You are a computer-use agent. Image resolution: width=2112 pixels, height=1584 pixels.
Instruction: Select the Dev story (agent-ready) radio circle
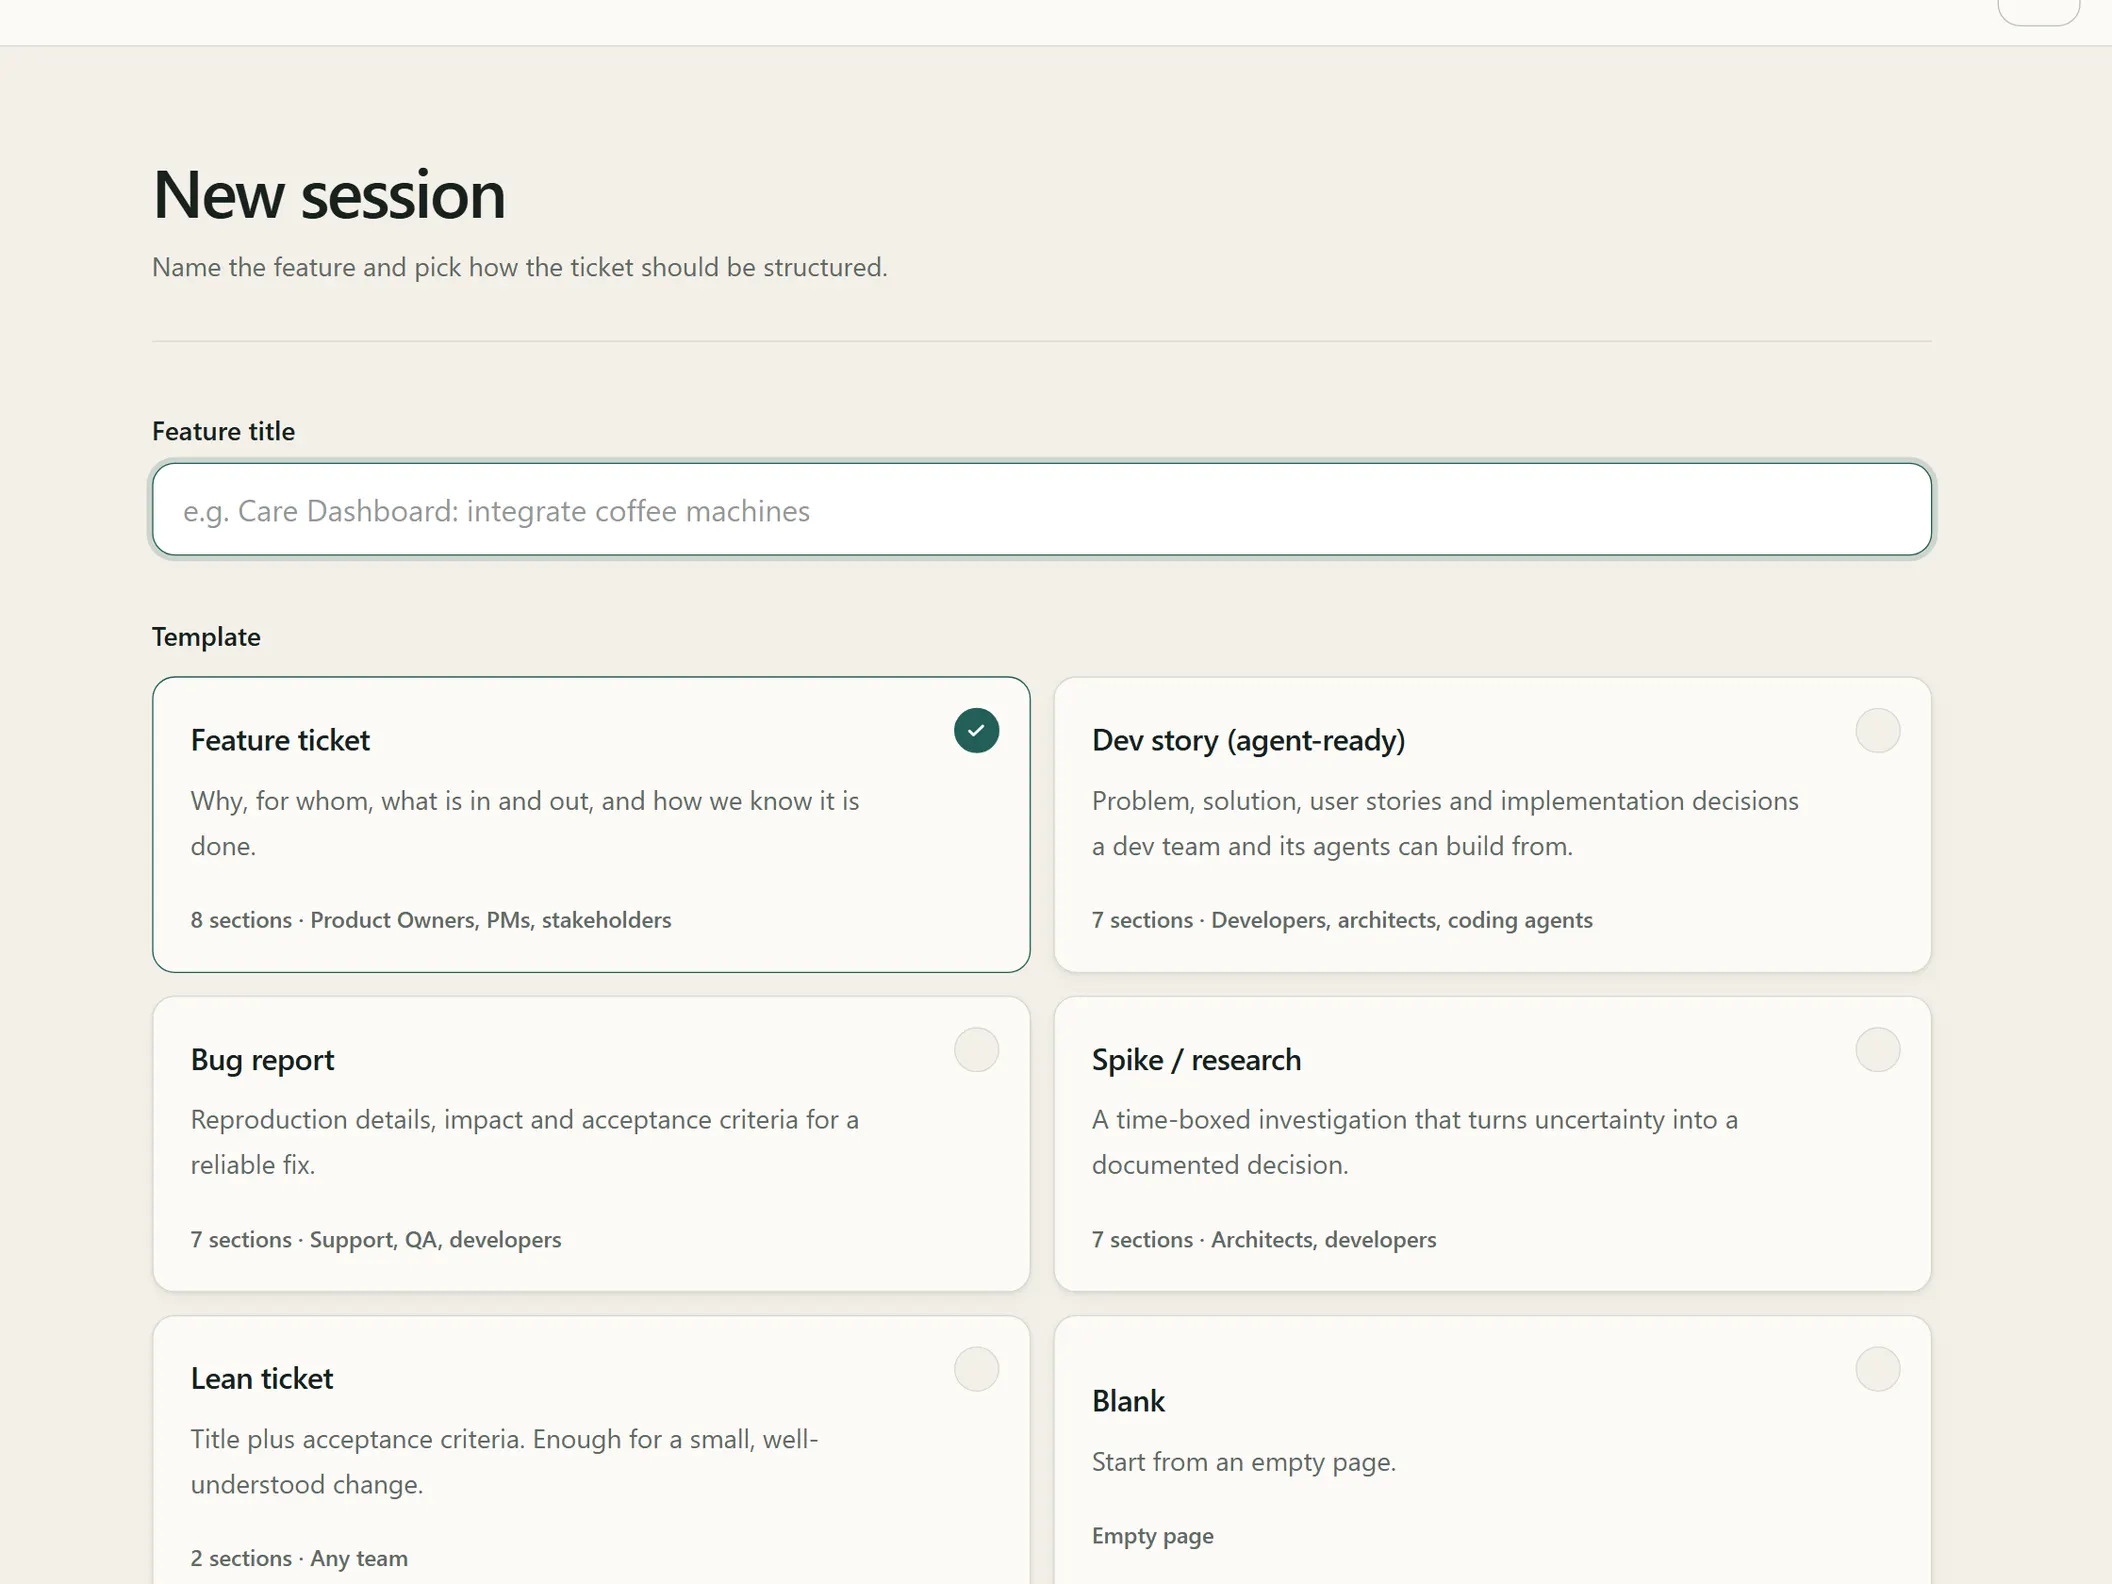coord(1877,731)
